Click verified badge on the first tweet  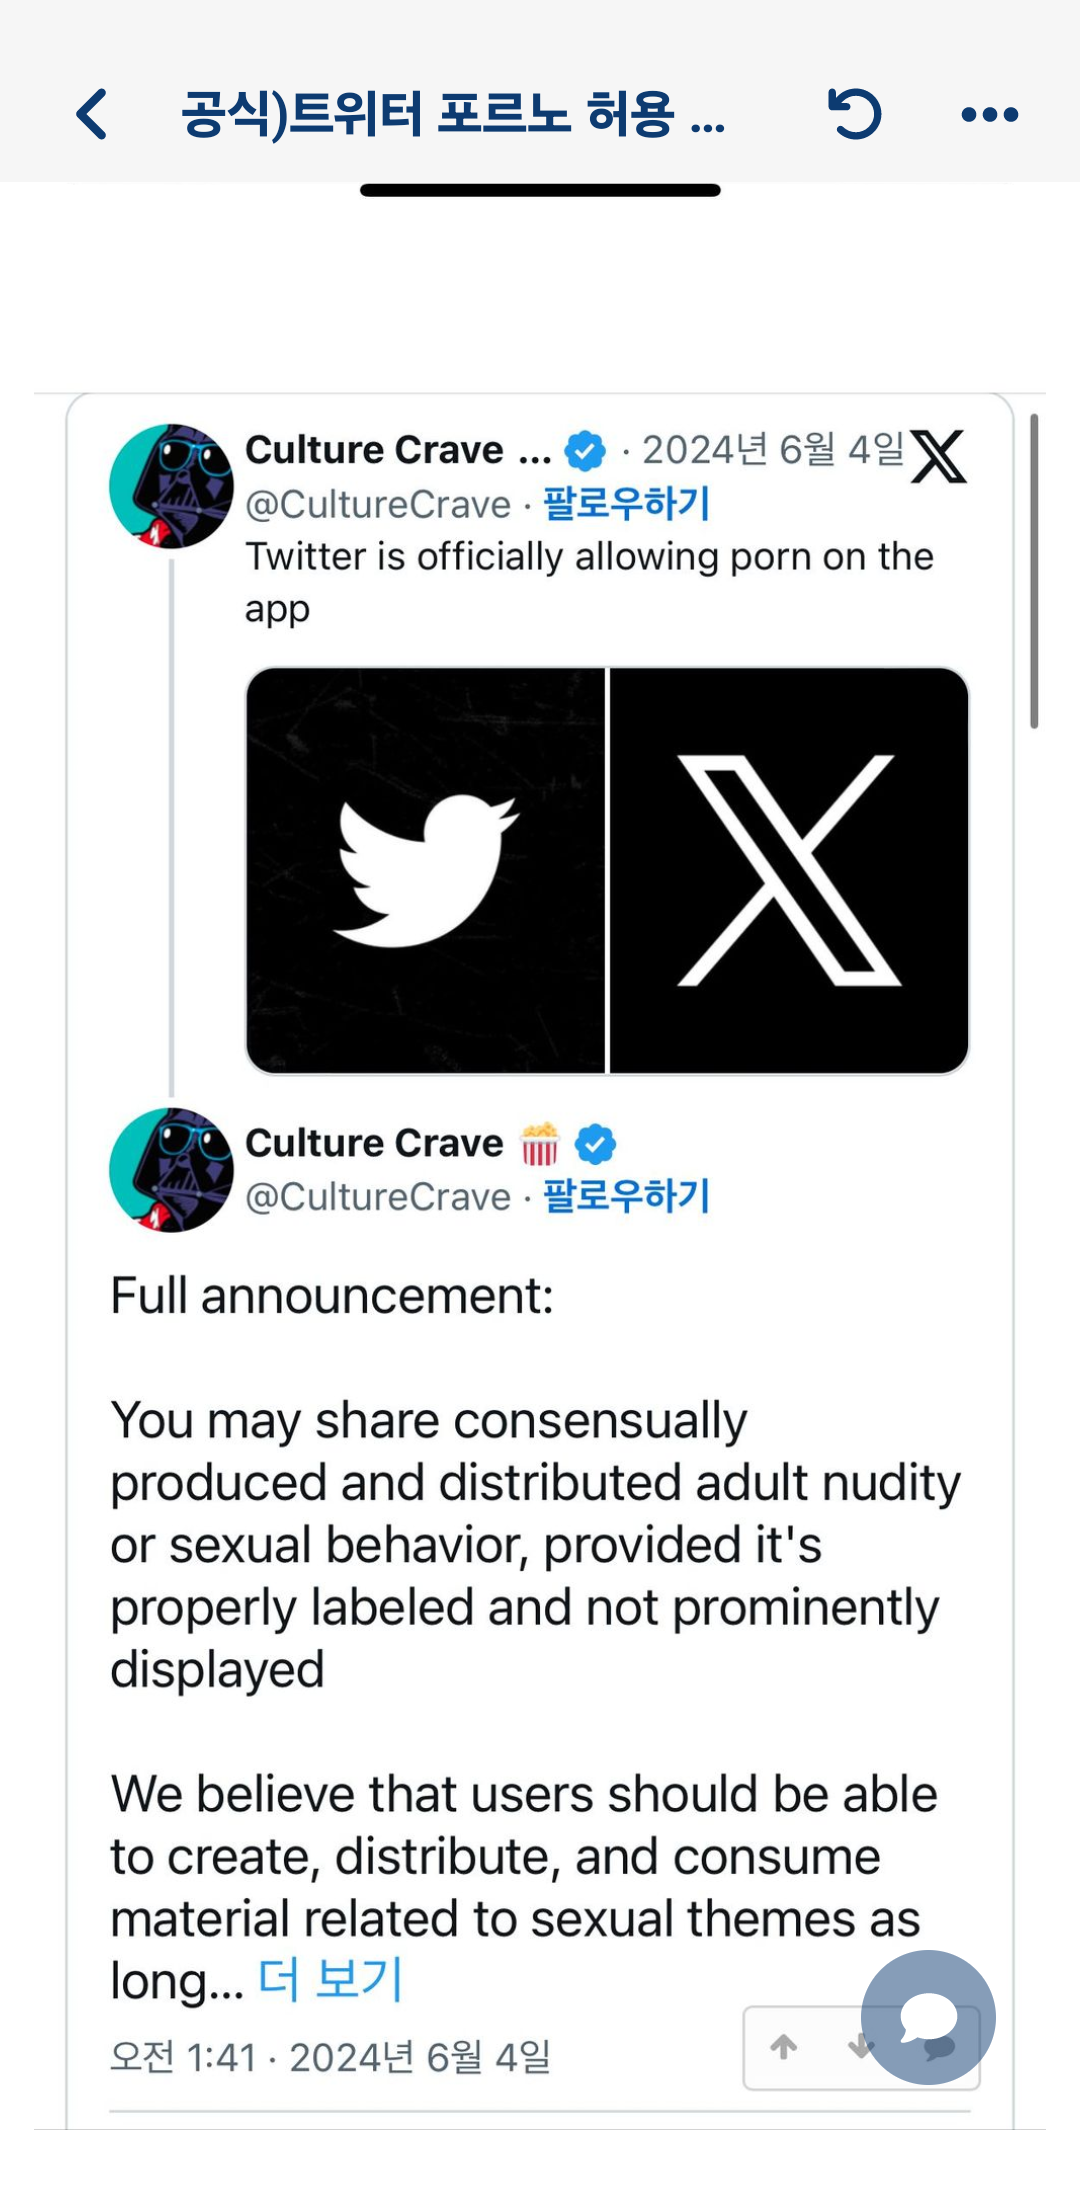pyautogui.click(x=585, y=451)
